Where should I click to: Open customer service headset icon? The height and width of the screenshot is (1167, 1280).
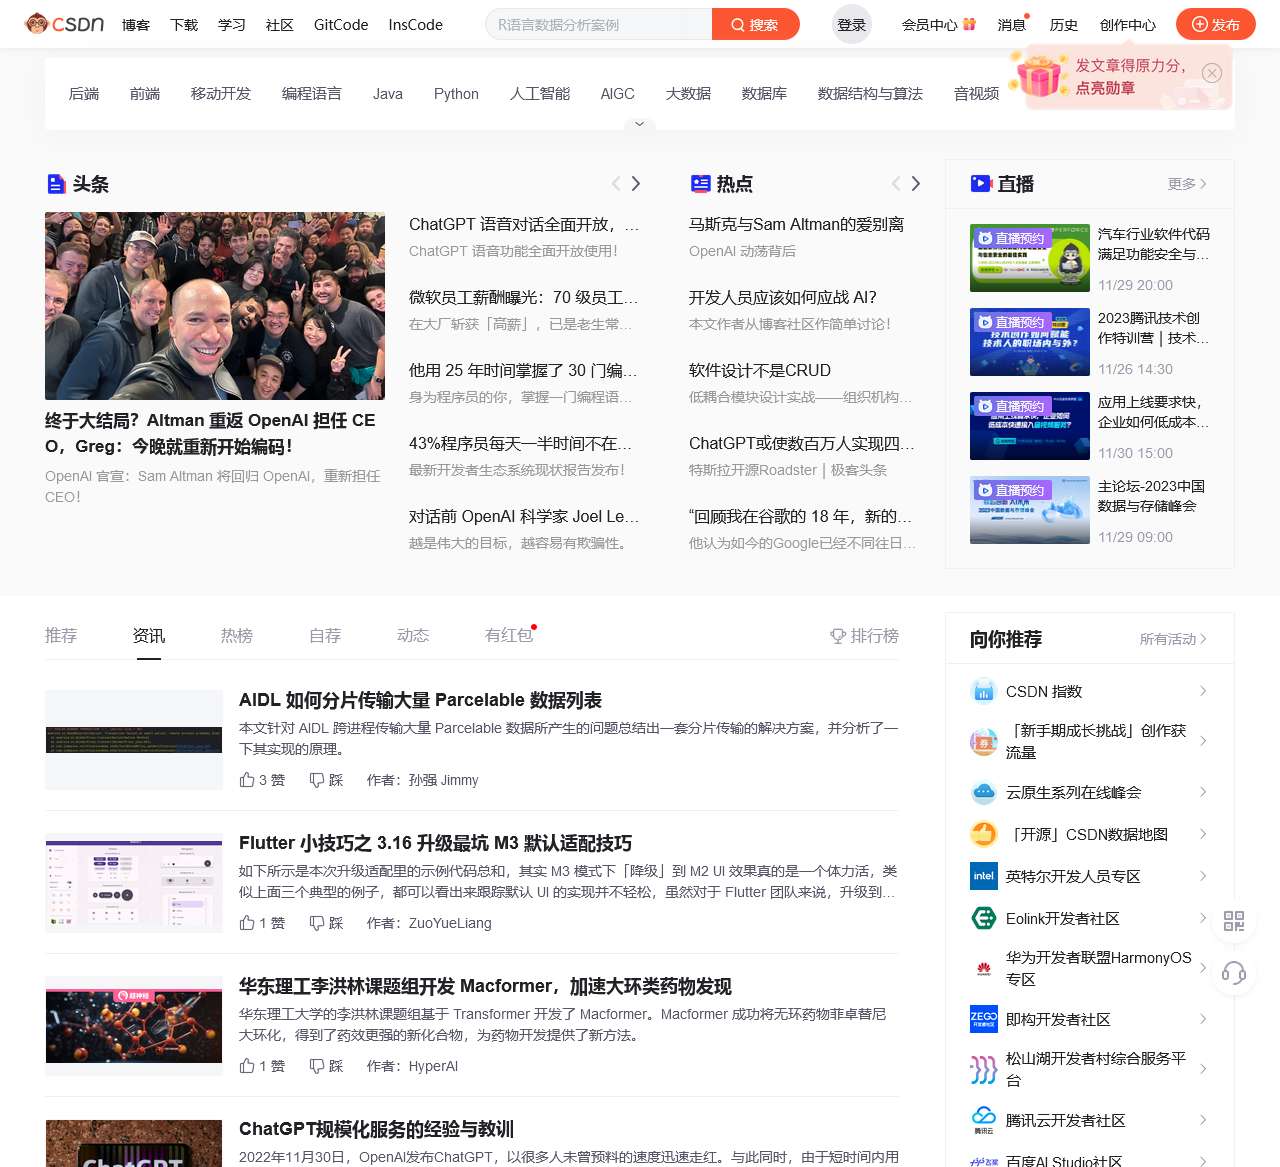(1234, 973)
